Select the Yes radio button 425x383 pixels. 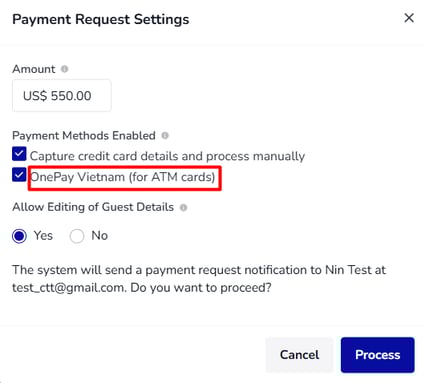pyautogui.click(x=19, y=236)
